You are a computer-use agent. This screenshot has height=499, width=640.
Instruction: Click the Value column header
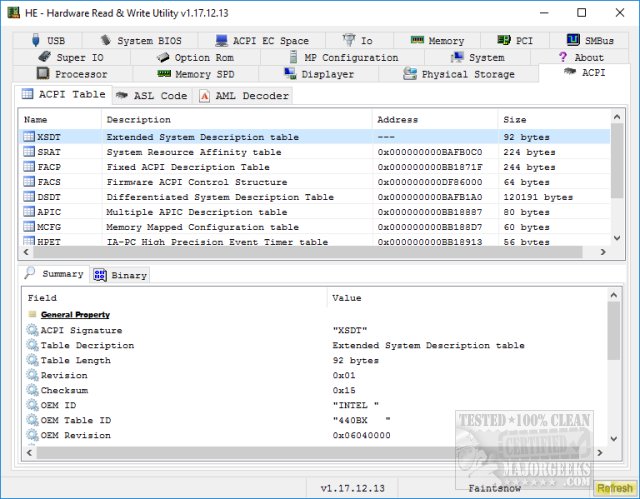click(x=467, y=298)
